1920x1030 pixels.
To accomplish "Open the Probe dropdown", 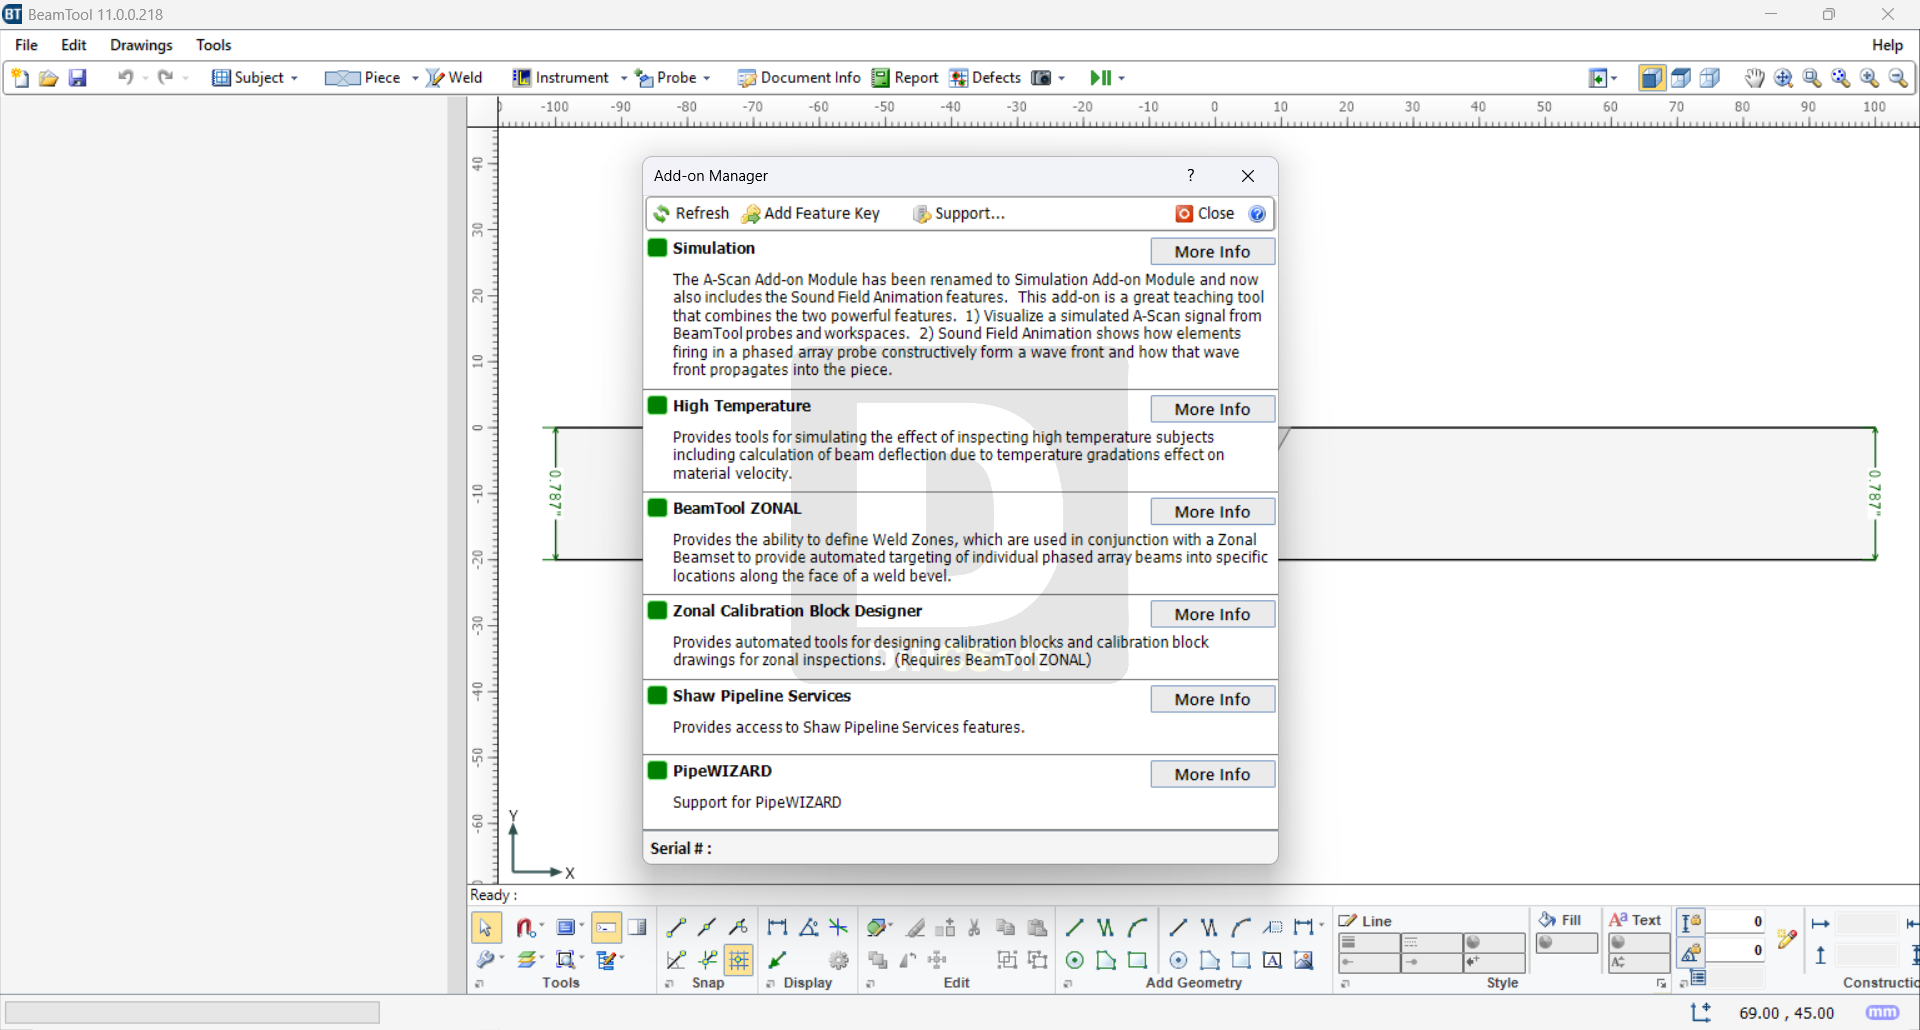I will click(x=673, y=78).
